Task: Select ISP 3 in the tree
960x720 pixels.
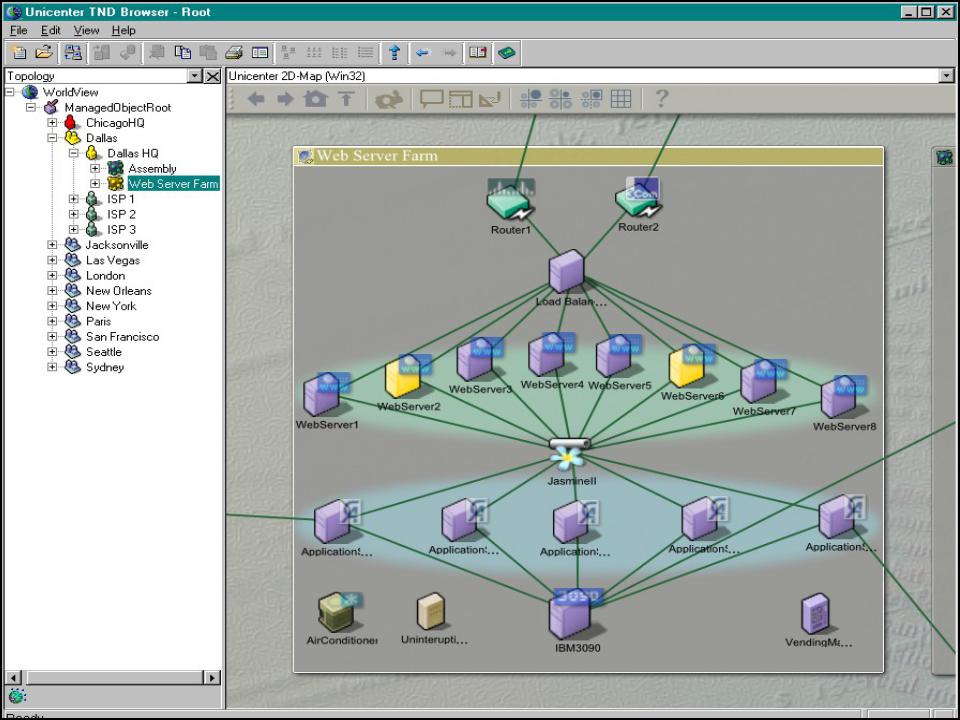Action: [121, 230]
